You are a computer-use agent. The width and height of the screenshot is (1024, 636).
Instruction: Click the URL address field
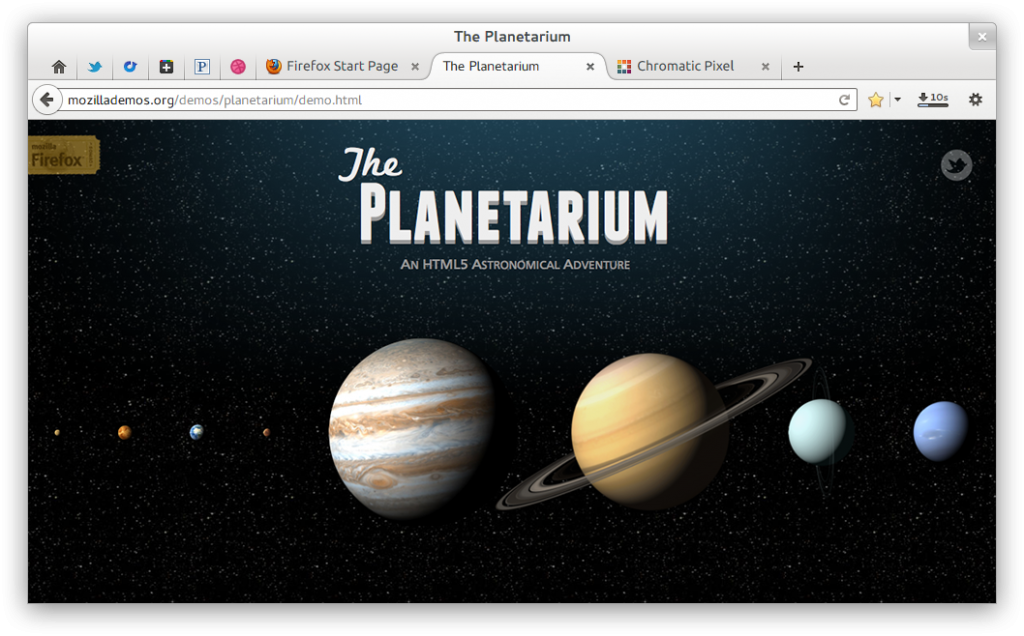451,100
